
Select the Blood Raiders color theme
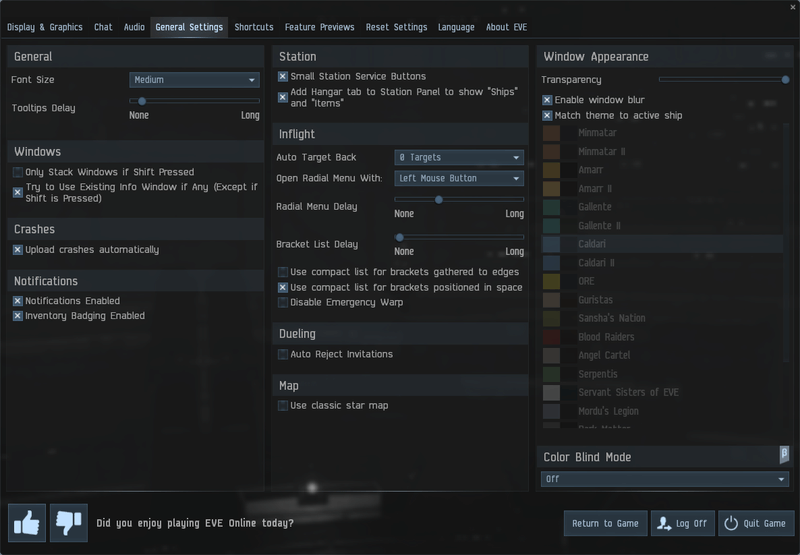click(662, 337)
